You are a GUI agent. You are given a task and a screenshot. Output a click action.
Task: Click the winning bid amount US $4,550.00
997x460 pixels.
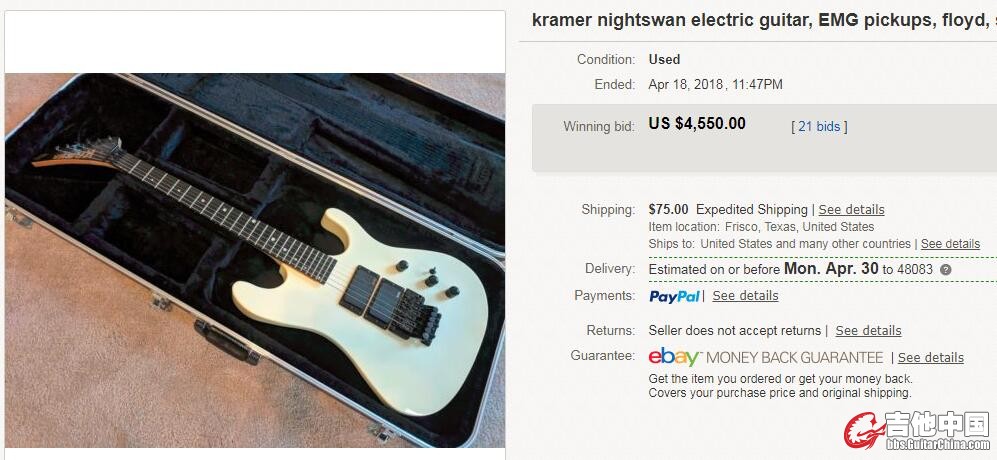click(697, 123)
